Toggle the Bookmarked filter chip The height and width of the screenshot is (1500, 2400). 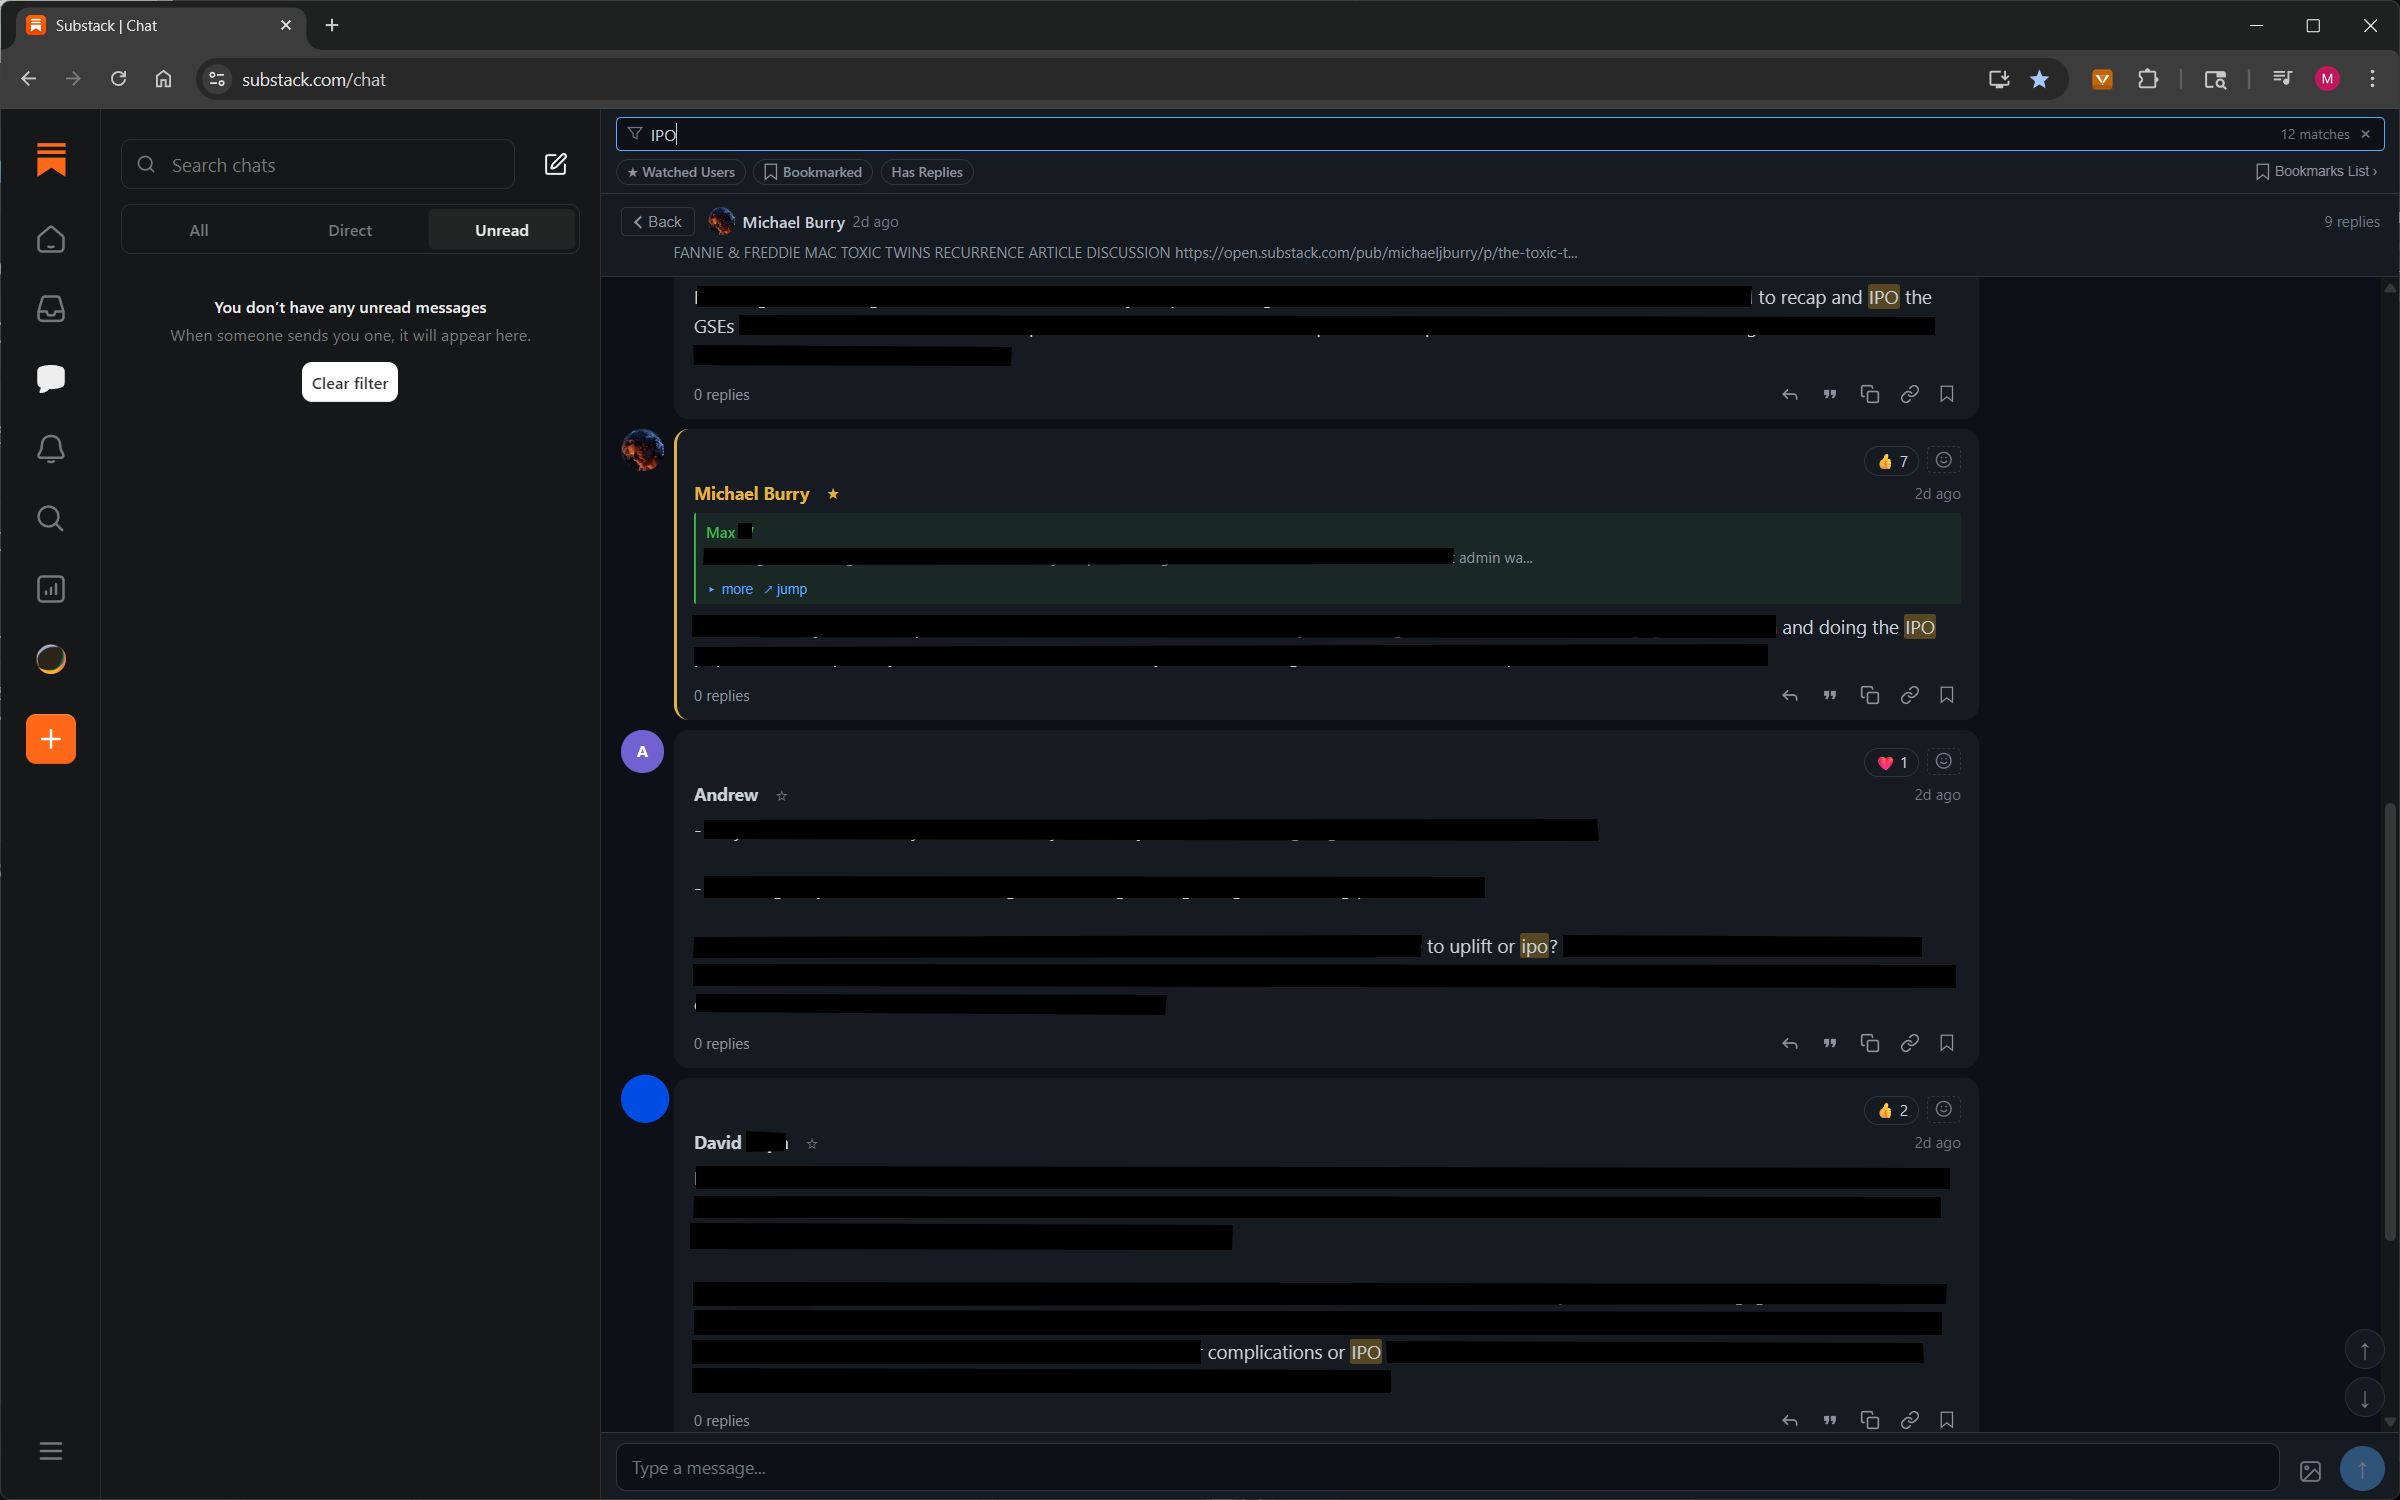point(812,171)
